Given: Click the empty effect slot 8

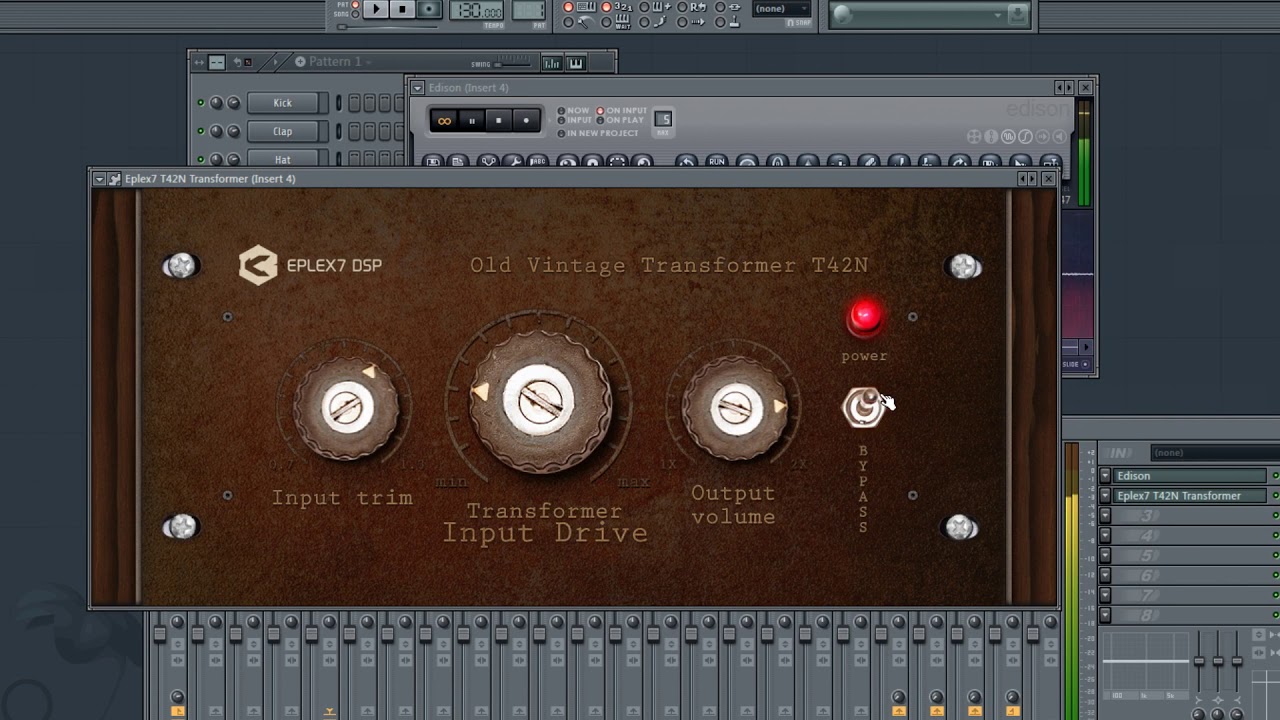Looking at the screenshot, I should coord(1190,616).
